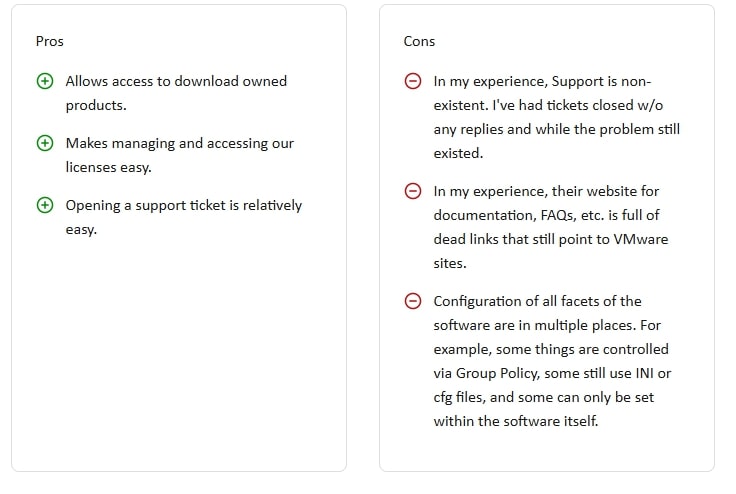The width and height of the screenshot is (736, 494).
Task: Click green plus icon beside managing licenses
Action: point(44,143)
